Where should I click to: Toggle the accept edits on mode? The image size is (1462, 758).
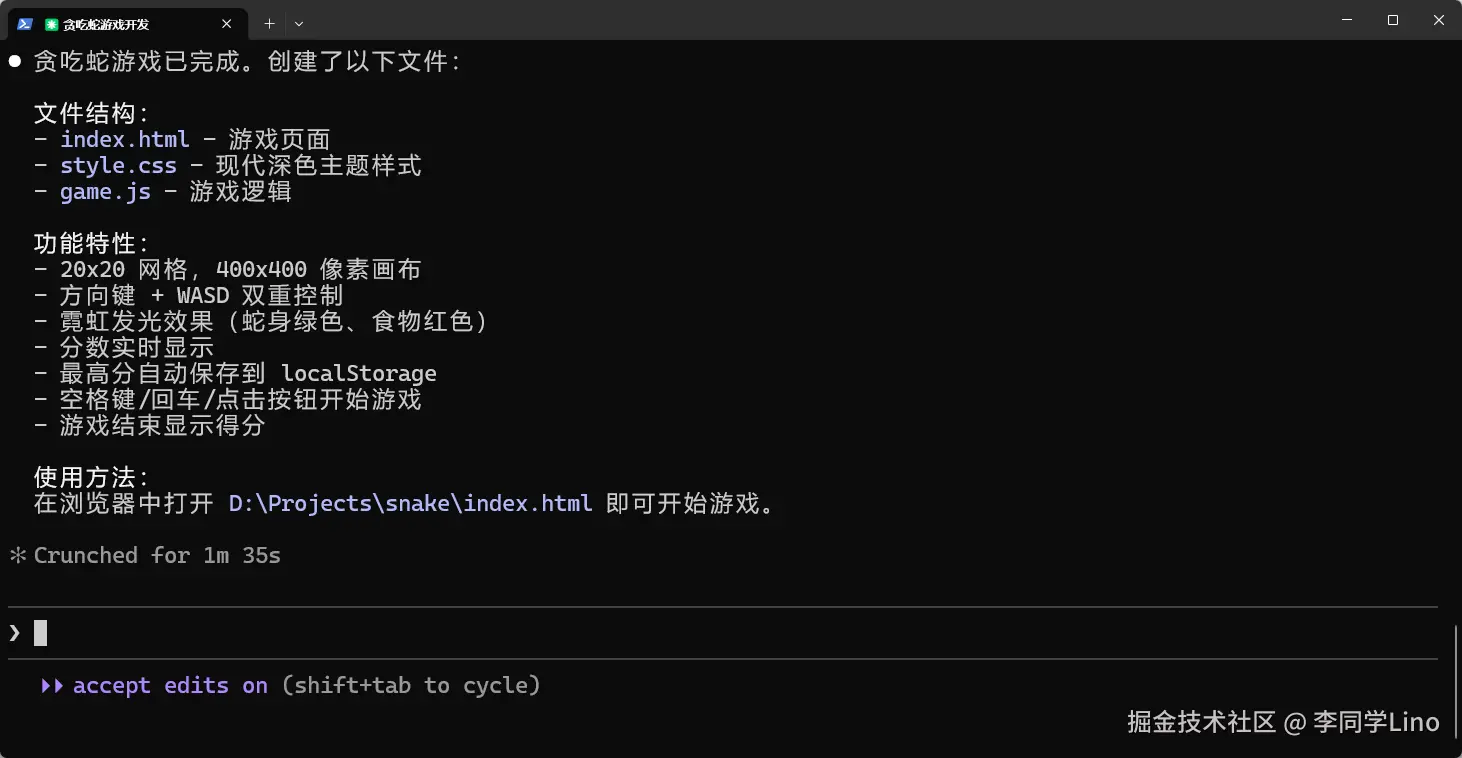(x=170, y=686)
